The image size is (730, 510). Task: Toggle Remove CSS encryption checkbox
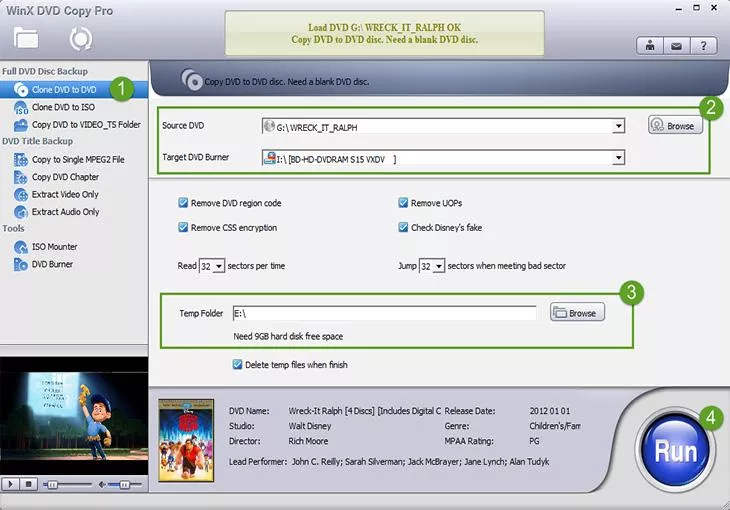point(183,227)
